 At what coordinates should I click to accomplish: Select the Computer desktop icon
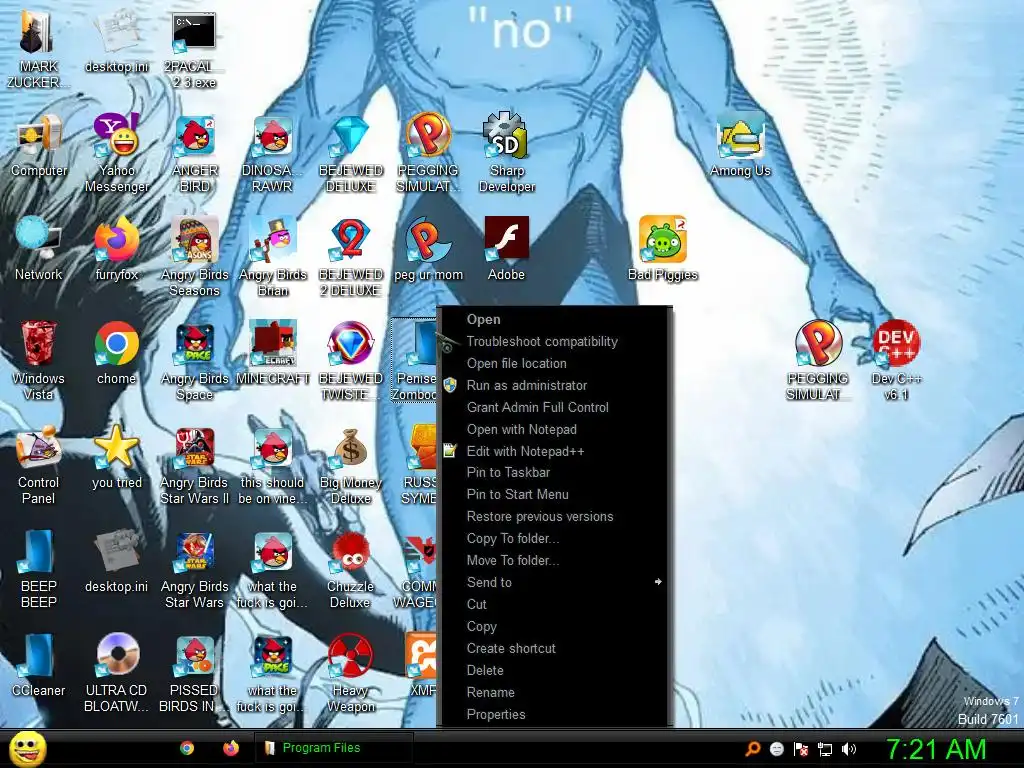38,136
